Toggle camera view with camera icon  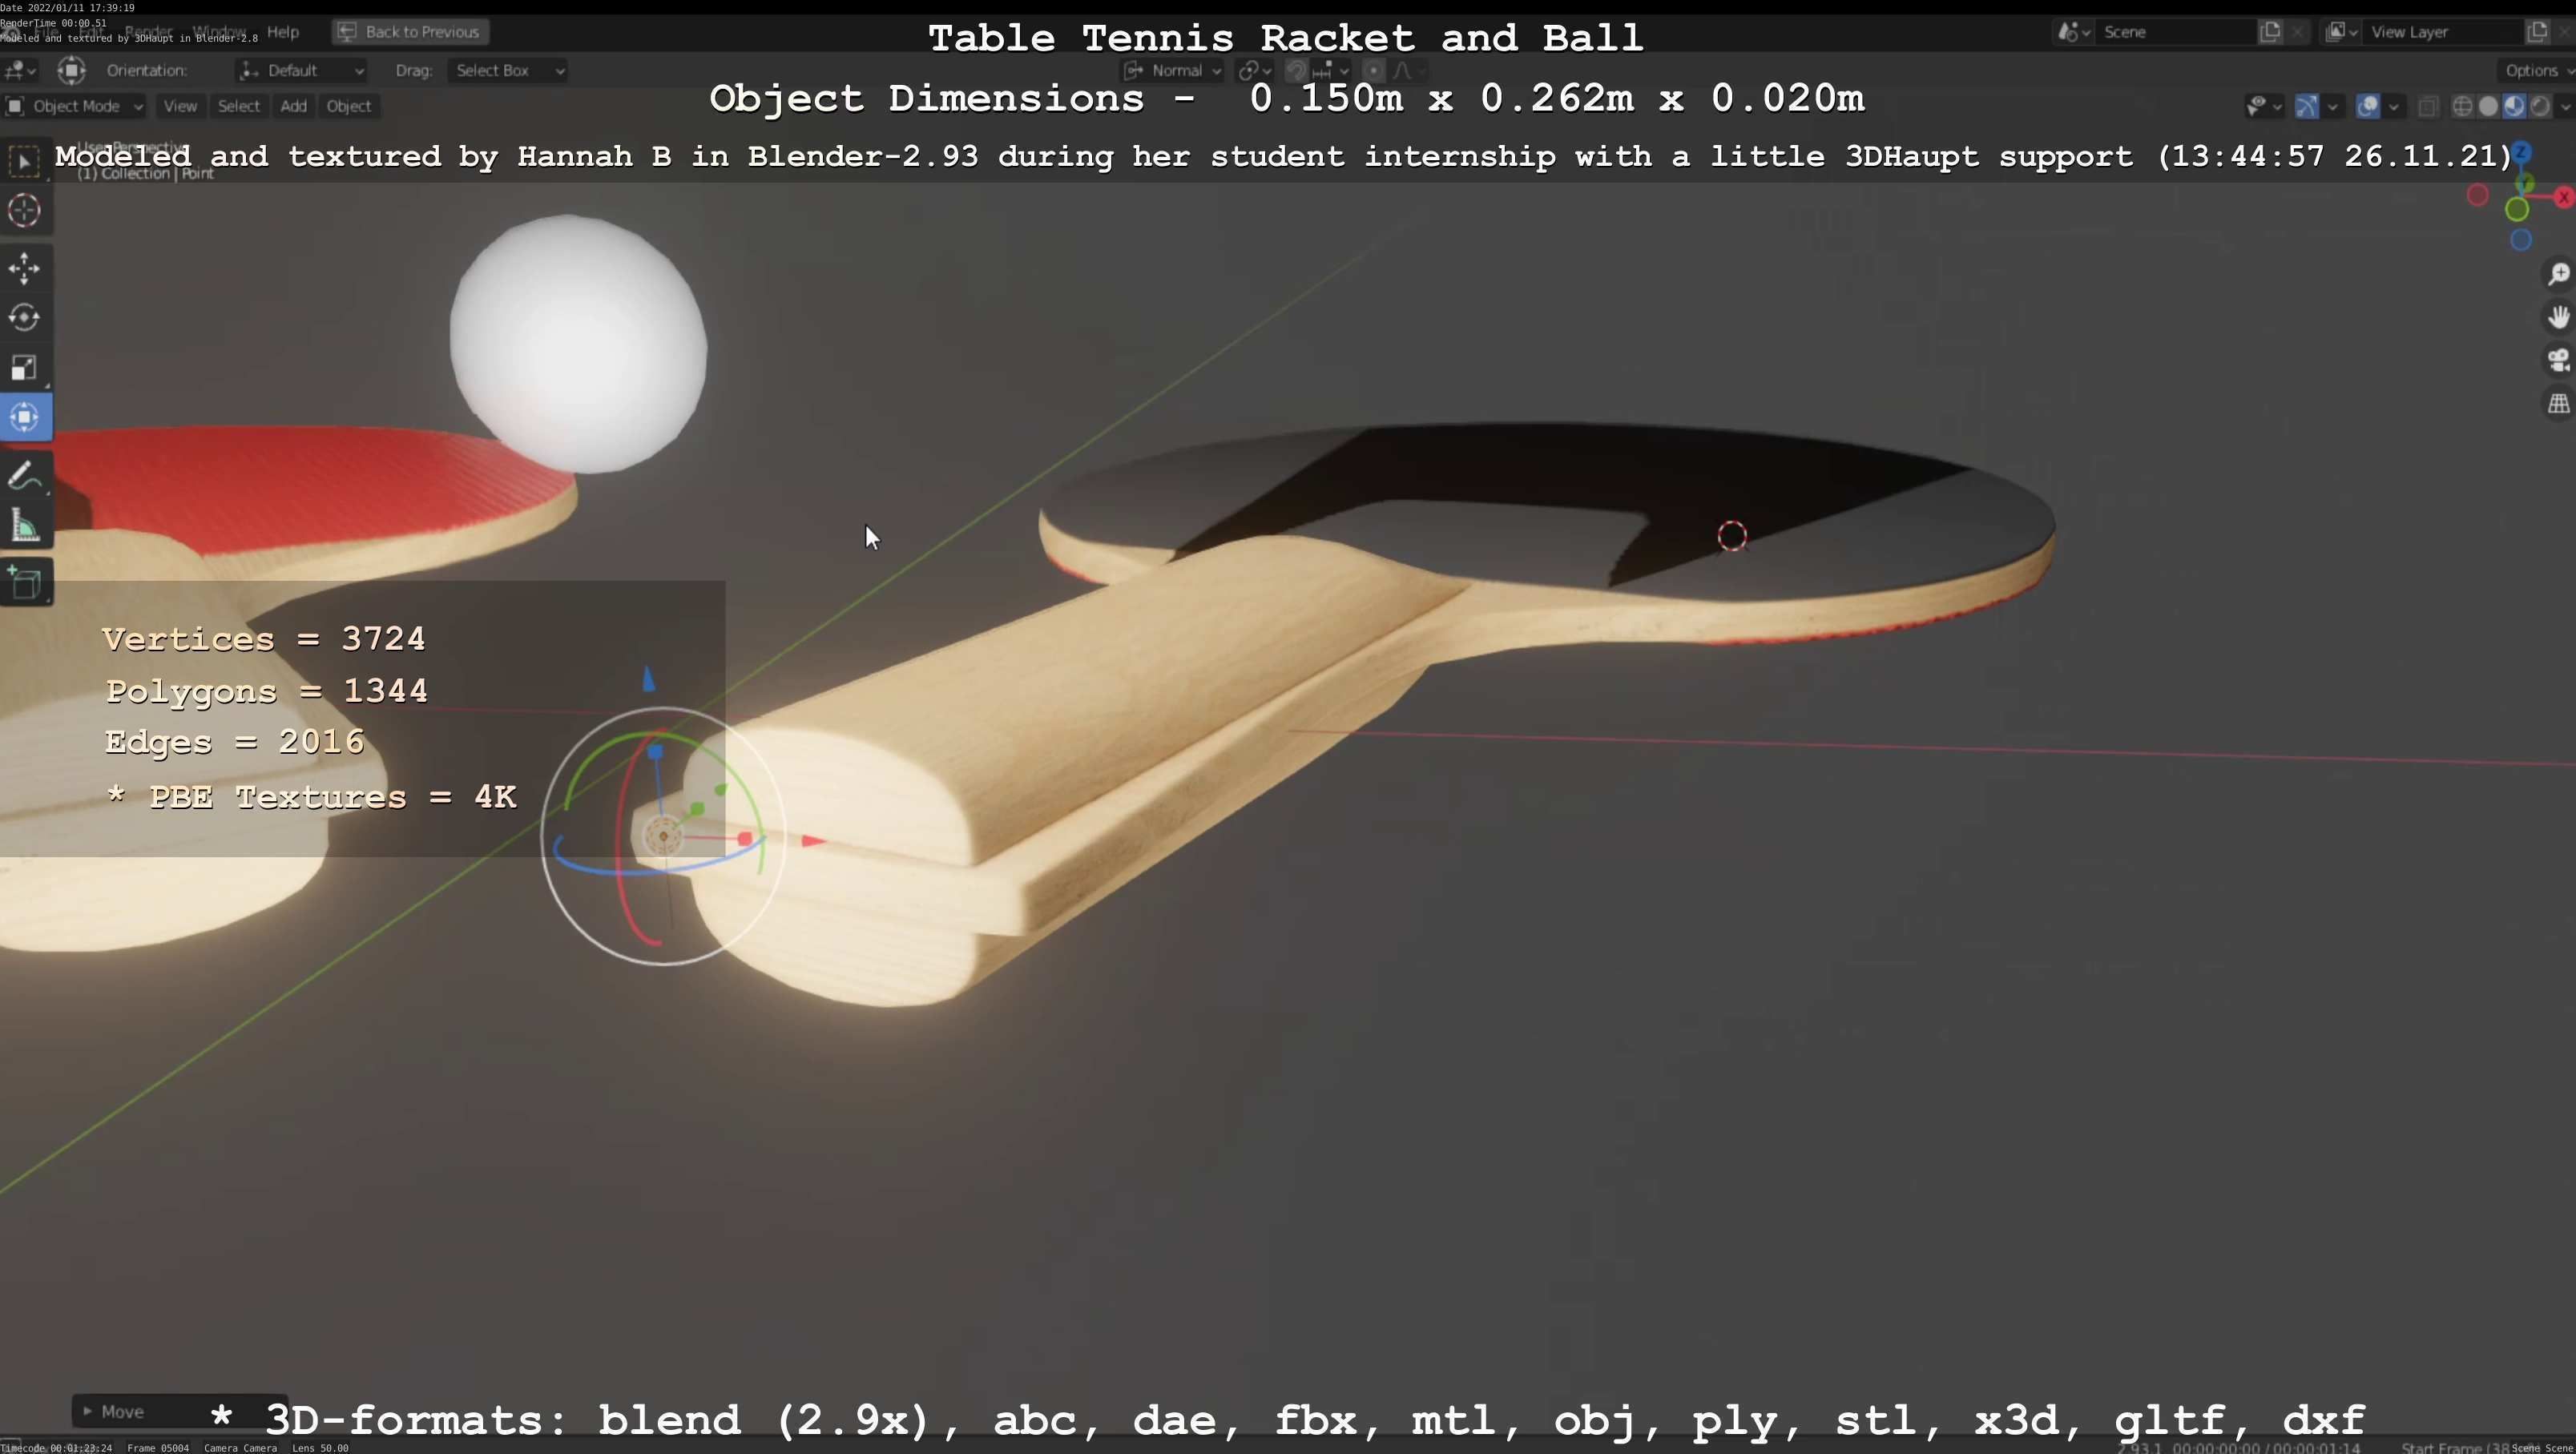pos(2559,361)
